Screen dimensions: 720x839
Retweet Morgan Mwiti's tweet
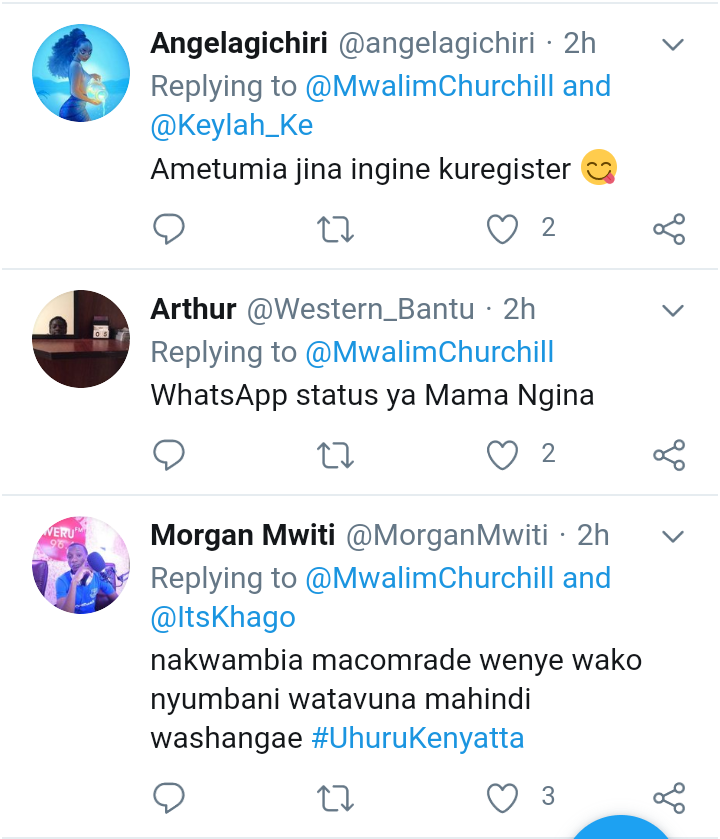tap(335, 798)
